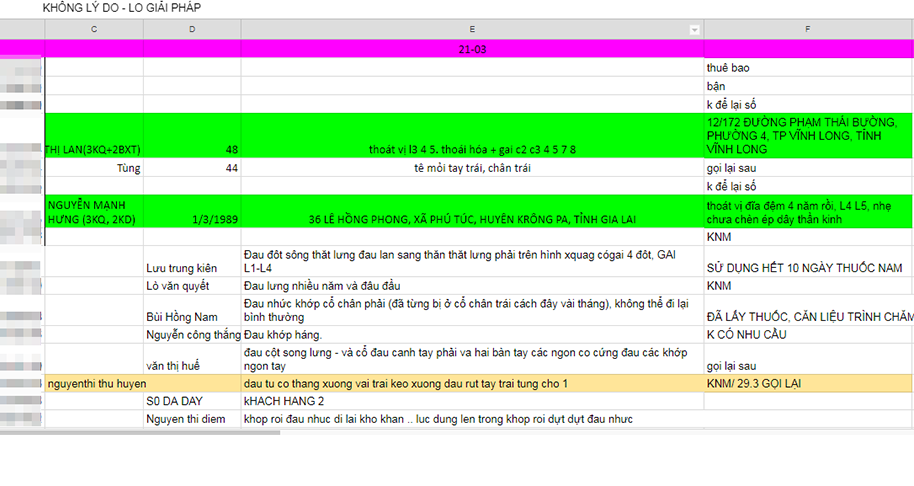Select 'tê mỏi tay trái, chân trái' cell

[x=472, y=168]
